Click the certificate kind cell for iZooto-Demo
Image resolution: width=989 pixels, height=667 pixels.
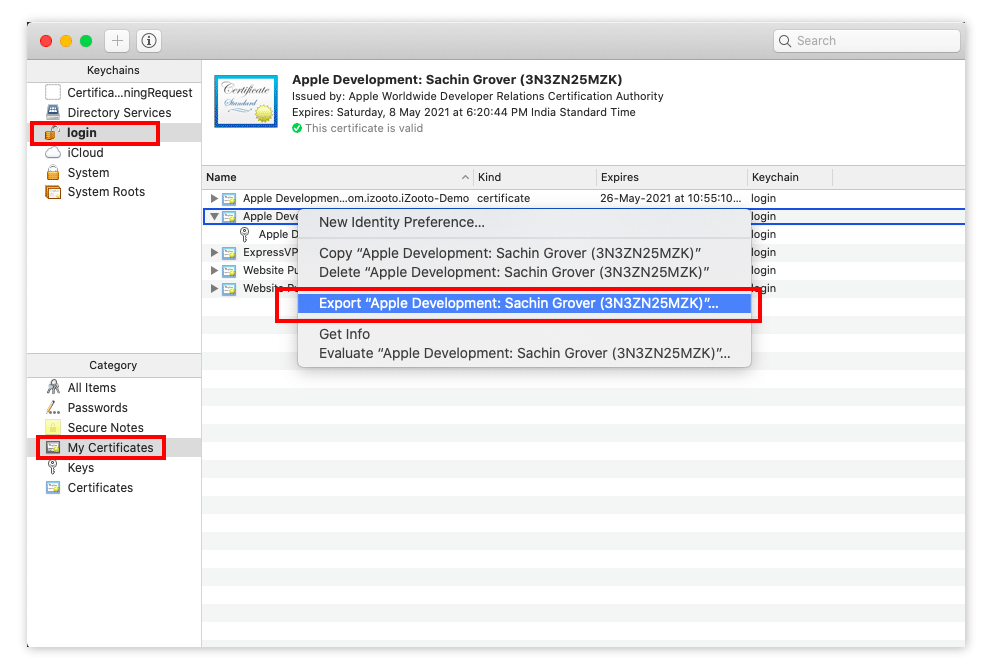(503, 198)
